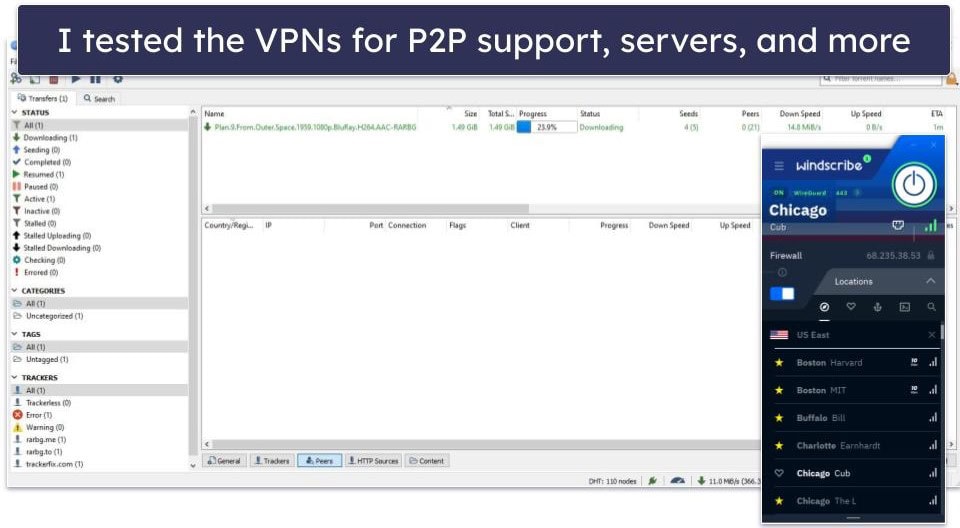Open the Trackers tab at bottom

point(271,461)
